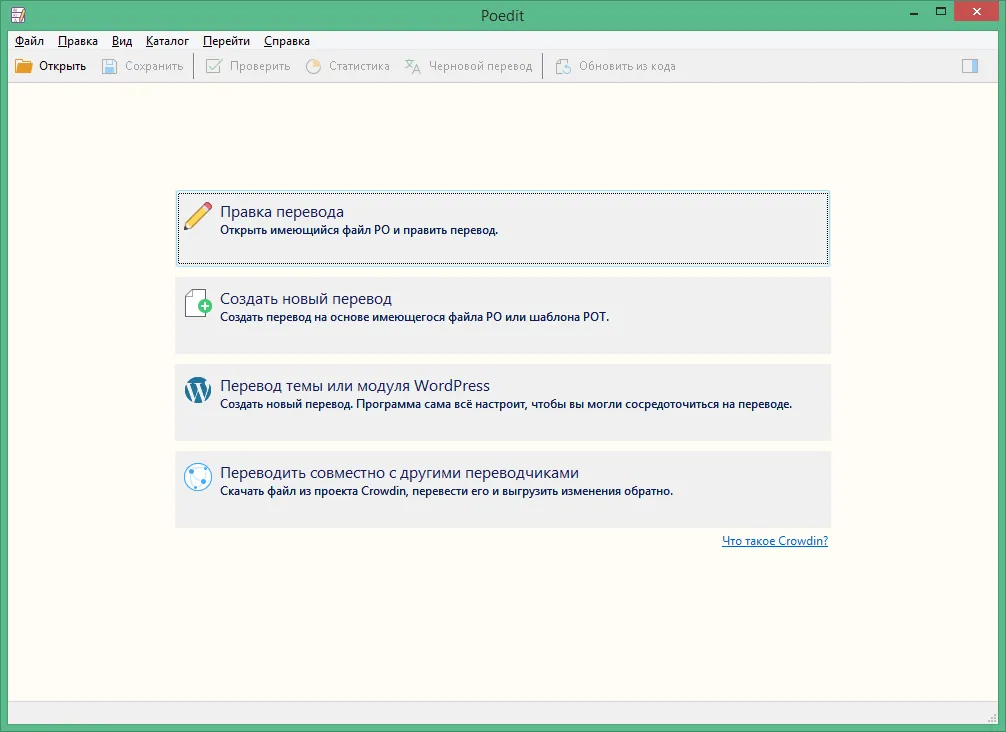Open the Статистика pie chart icon
The width and height of the screenshot is (1006, 732).
click(313, 66)
